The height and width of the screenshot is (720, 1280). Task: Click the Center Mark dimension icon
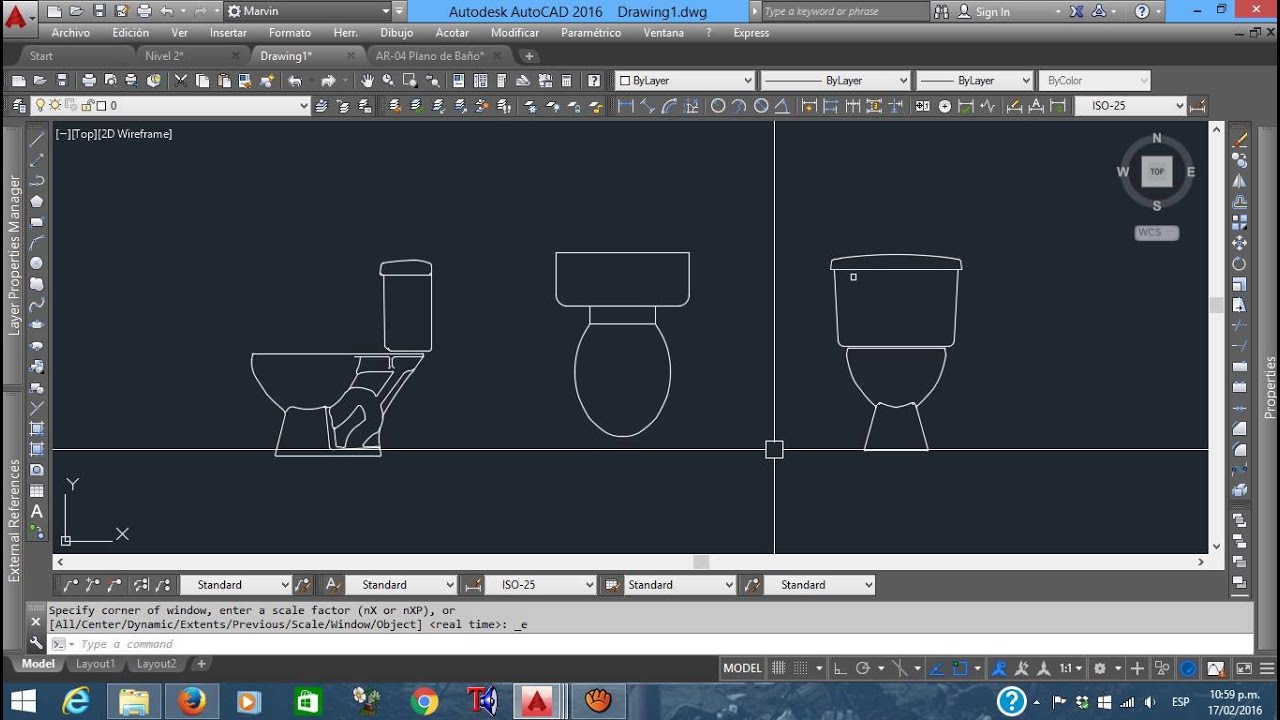click(945, 106)
